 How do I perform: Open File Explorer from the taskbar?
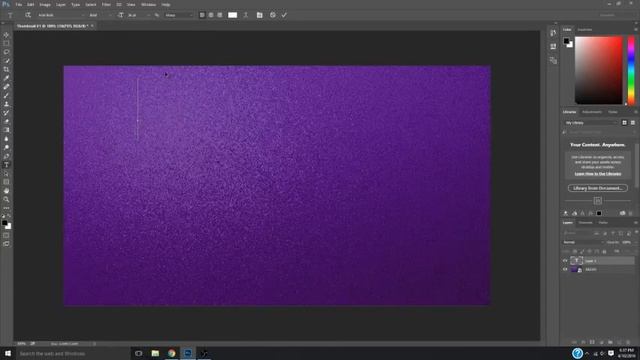click(155, 353)
